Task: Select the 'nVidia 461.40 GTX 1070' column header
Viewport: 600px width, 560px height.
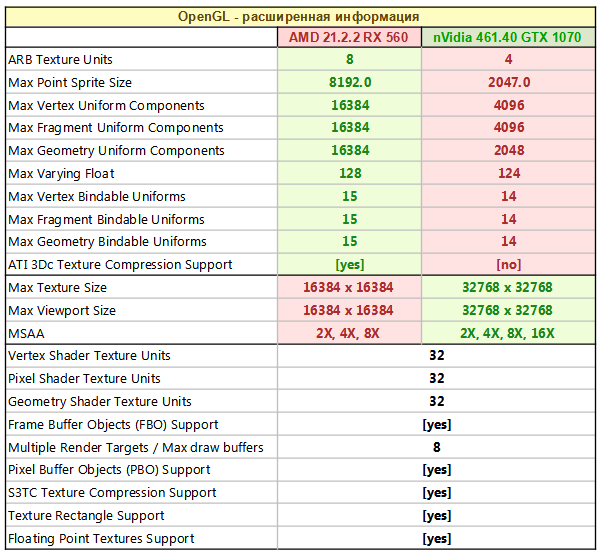Action: point(508,37)
